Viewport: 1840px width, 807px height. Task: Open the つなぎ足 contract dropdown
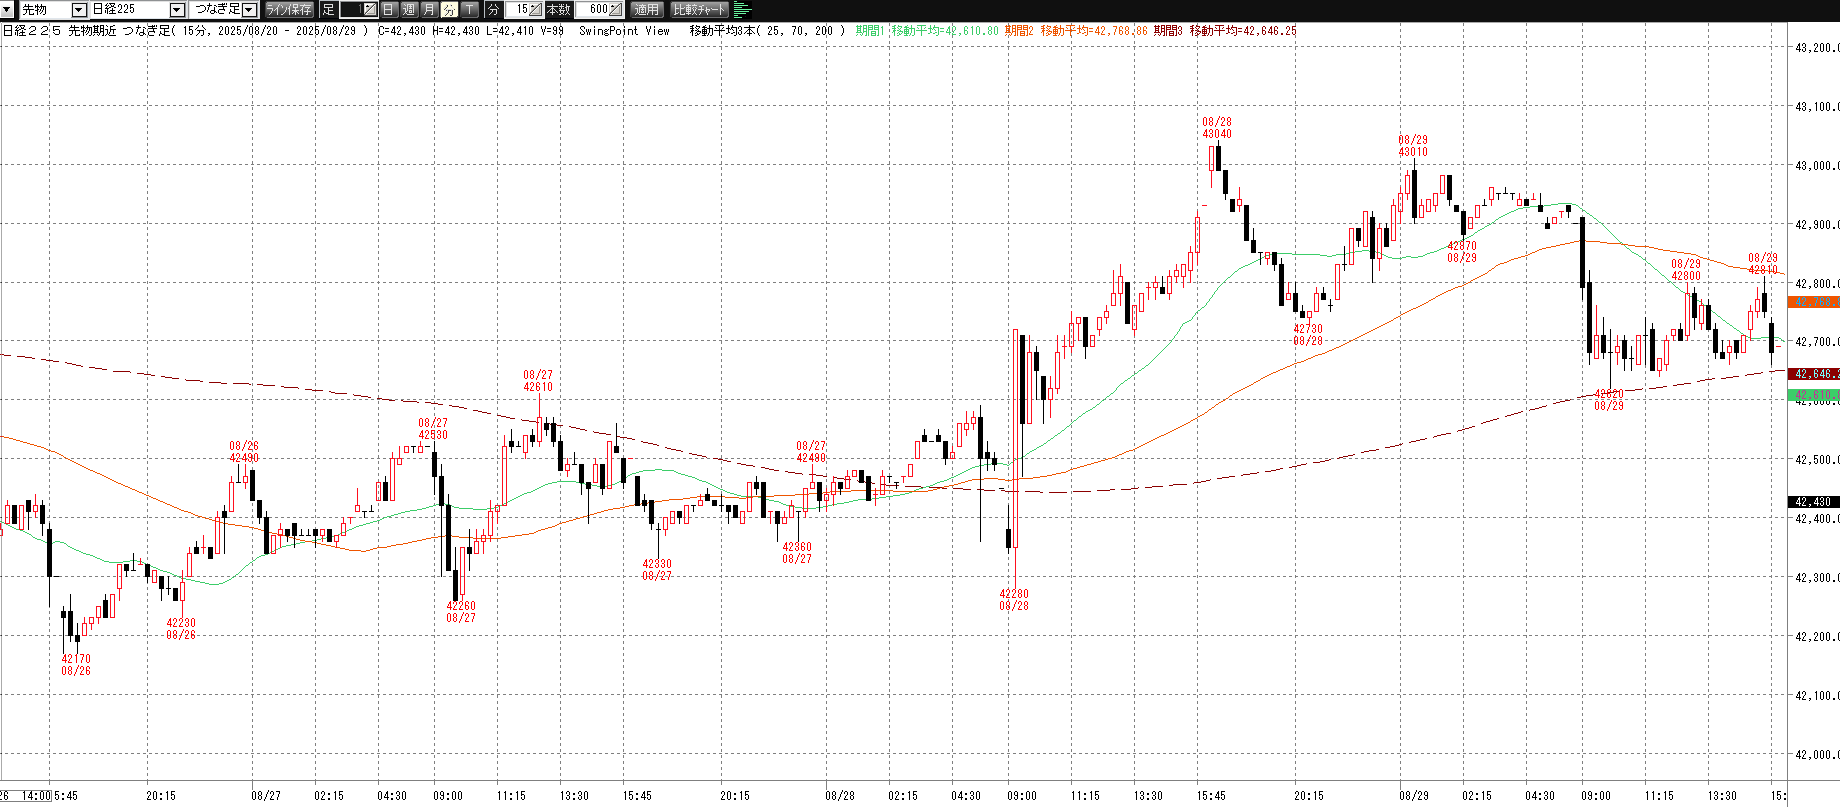click(x=250, y=9)
